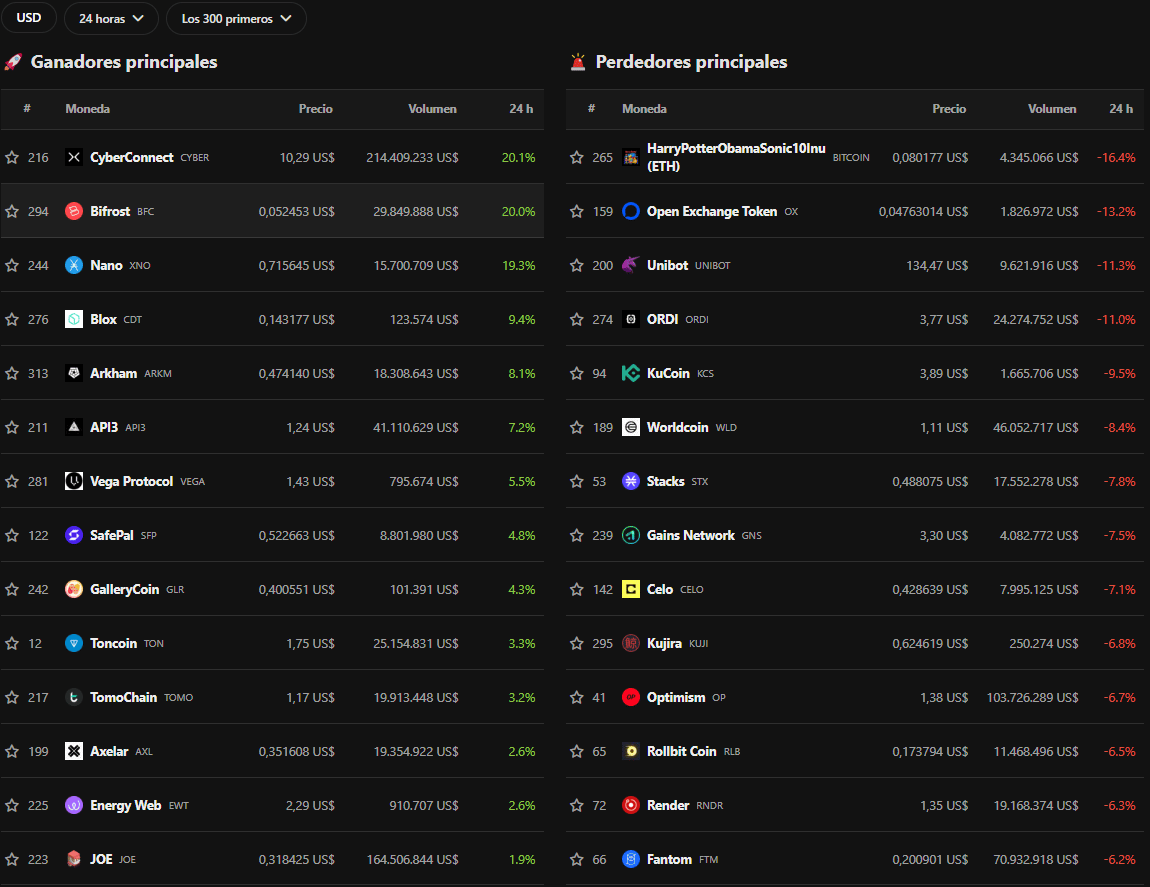The height and width of the screenshot is (887, 1150).
Task: Click the JOE coin logo icon
Action: [x=74, y=859]
